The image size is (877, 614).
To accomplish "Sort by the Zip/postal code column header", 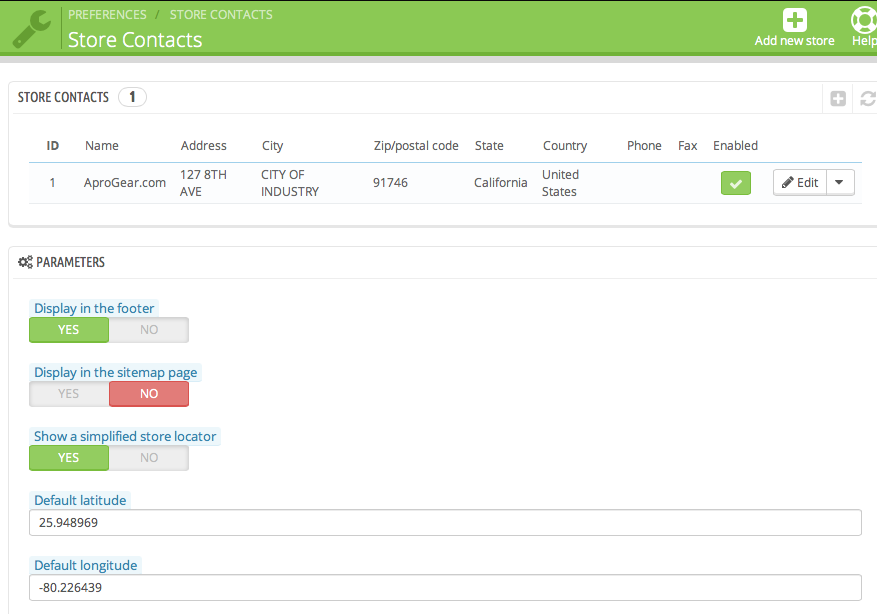I will 416,145.
